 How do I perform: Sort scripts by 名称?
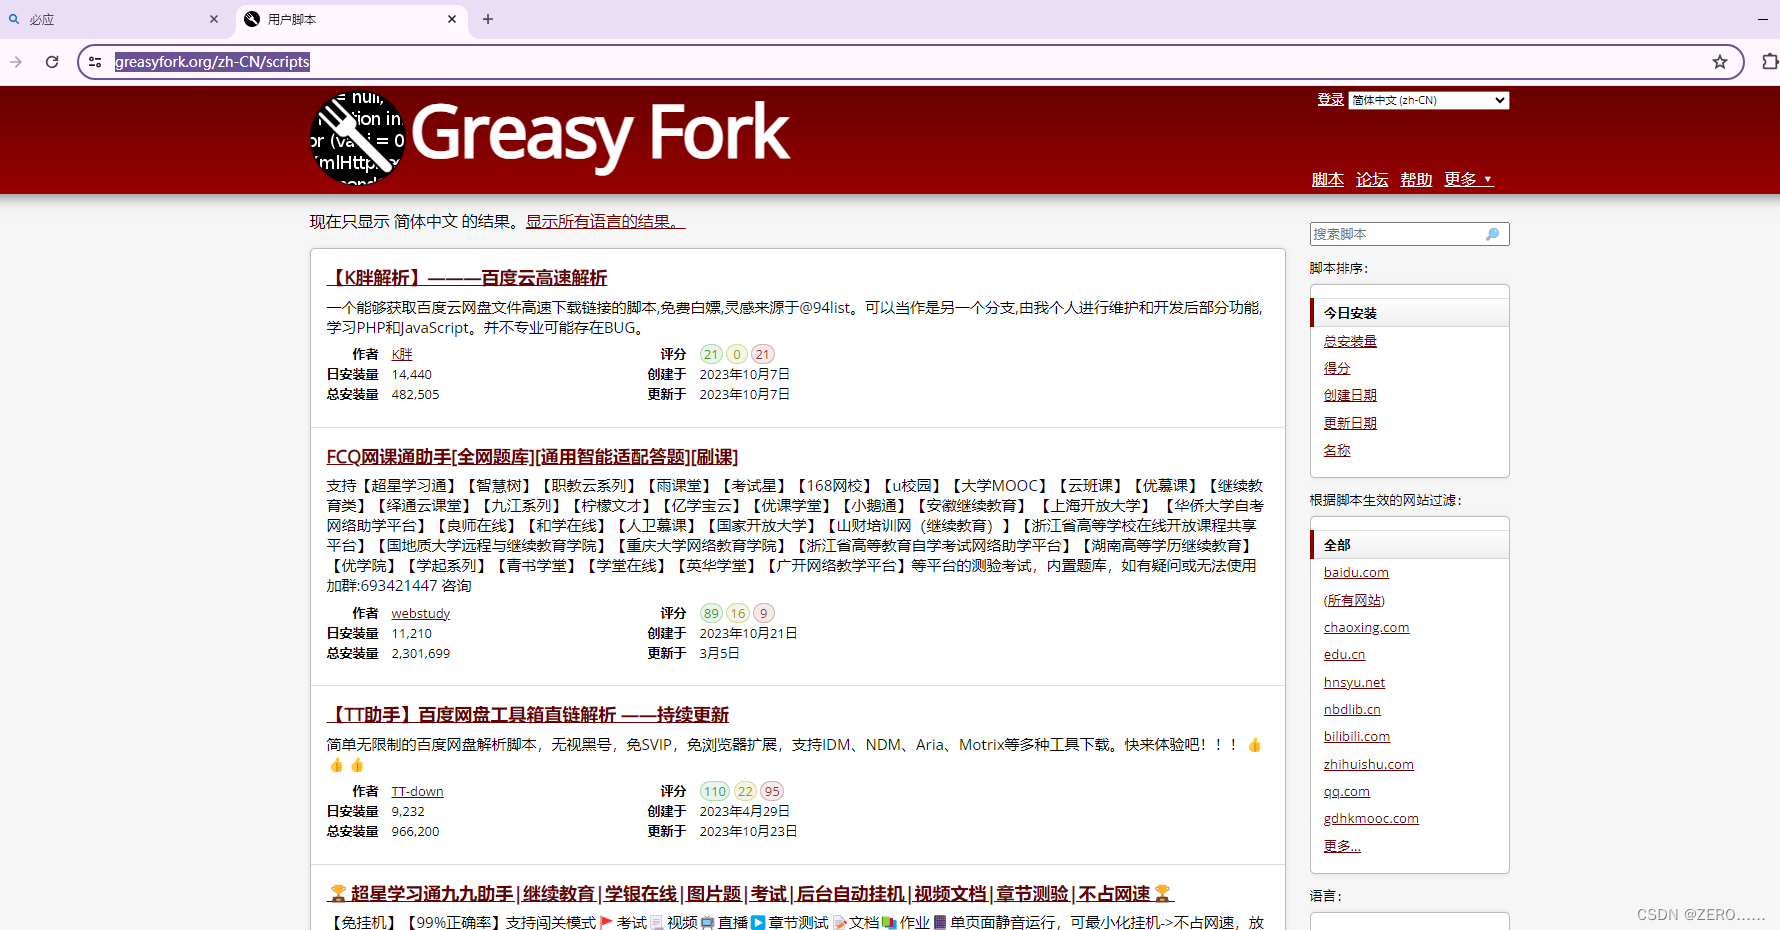click(1337, 450)
